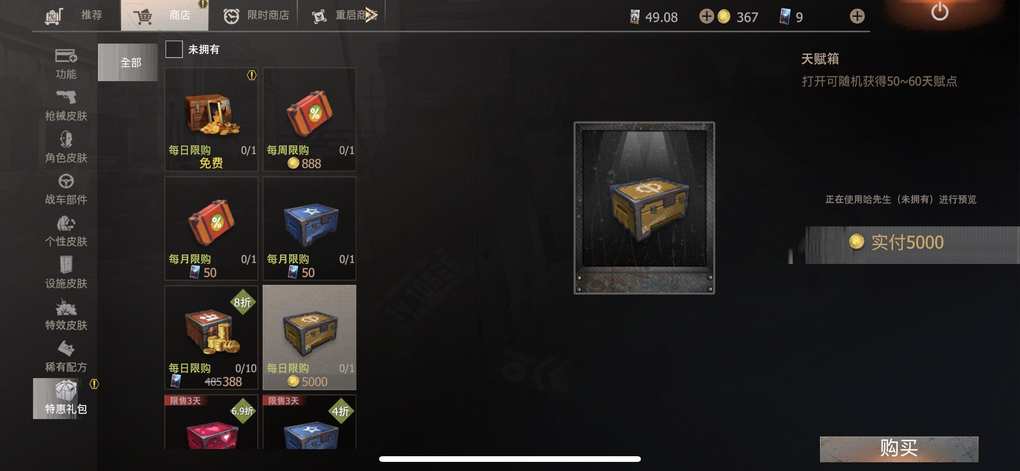Select the 8折 gold chest for 388
The image size is (1020, 471).
point(211,338)
